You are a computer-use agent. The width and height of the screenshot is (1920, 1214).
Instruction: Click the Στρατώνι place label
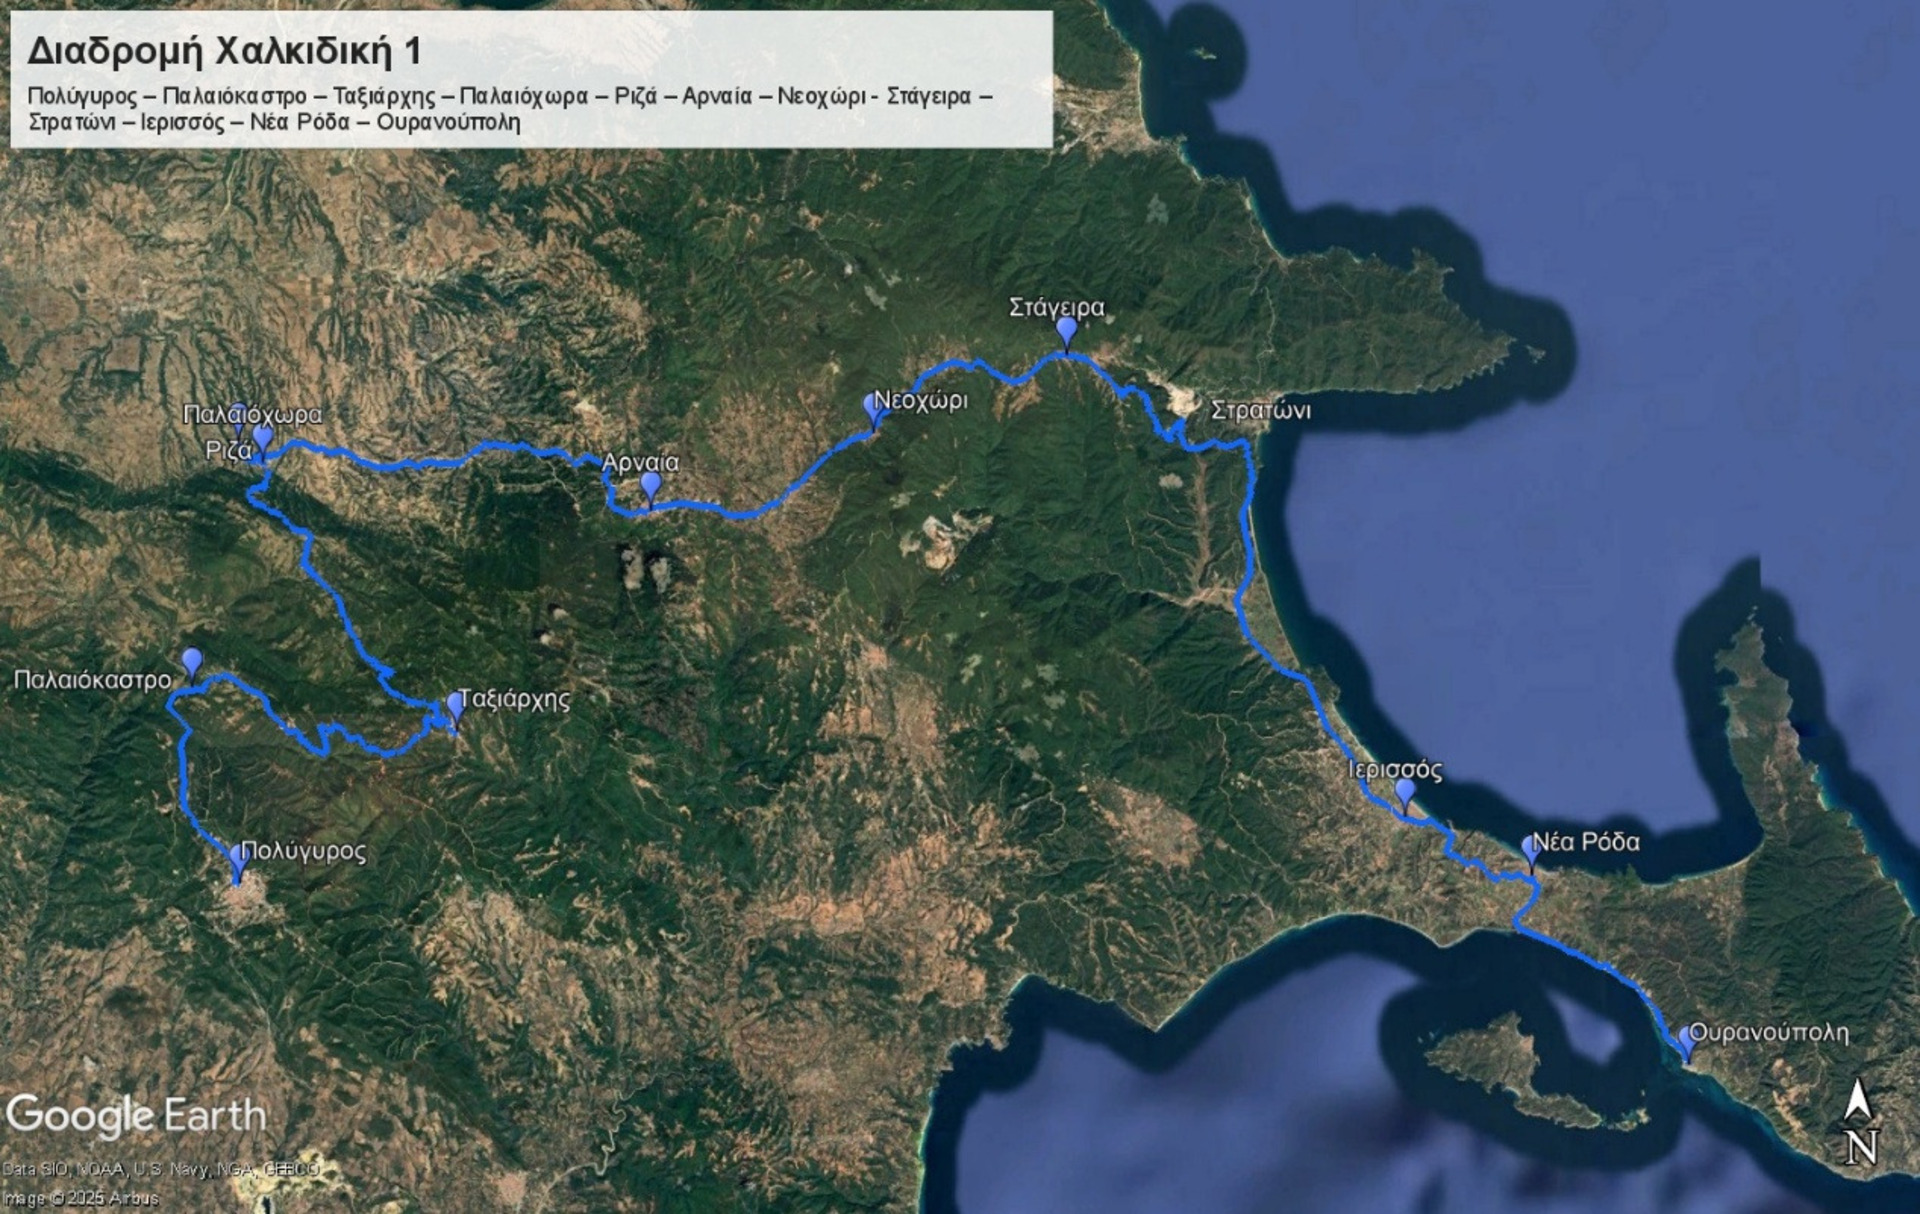tap(1260, 411)
